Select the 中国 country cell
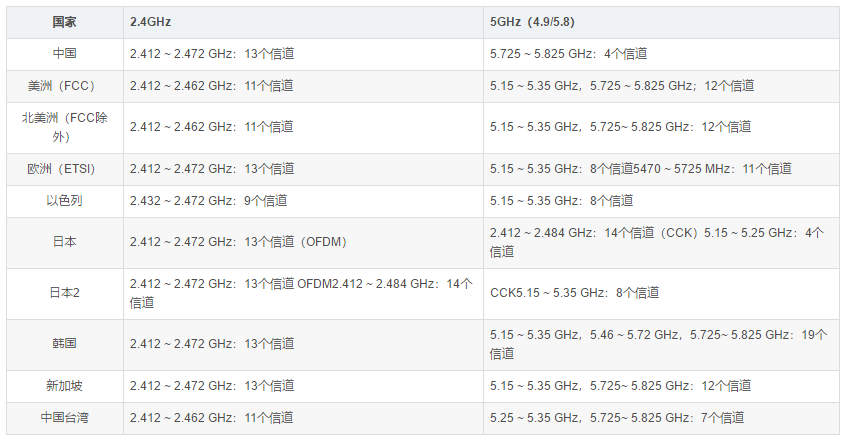Screen dimensions: 844x443 pos(65,54)
